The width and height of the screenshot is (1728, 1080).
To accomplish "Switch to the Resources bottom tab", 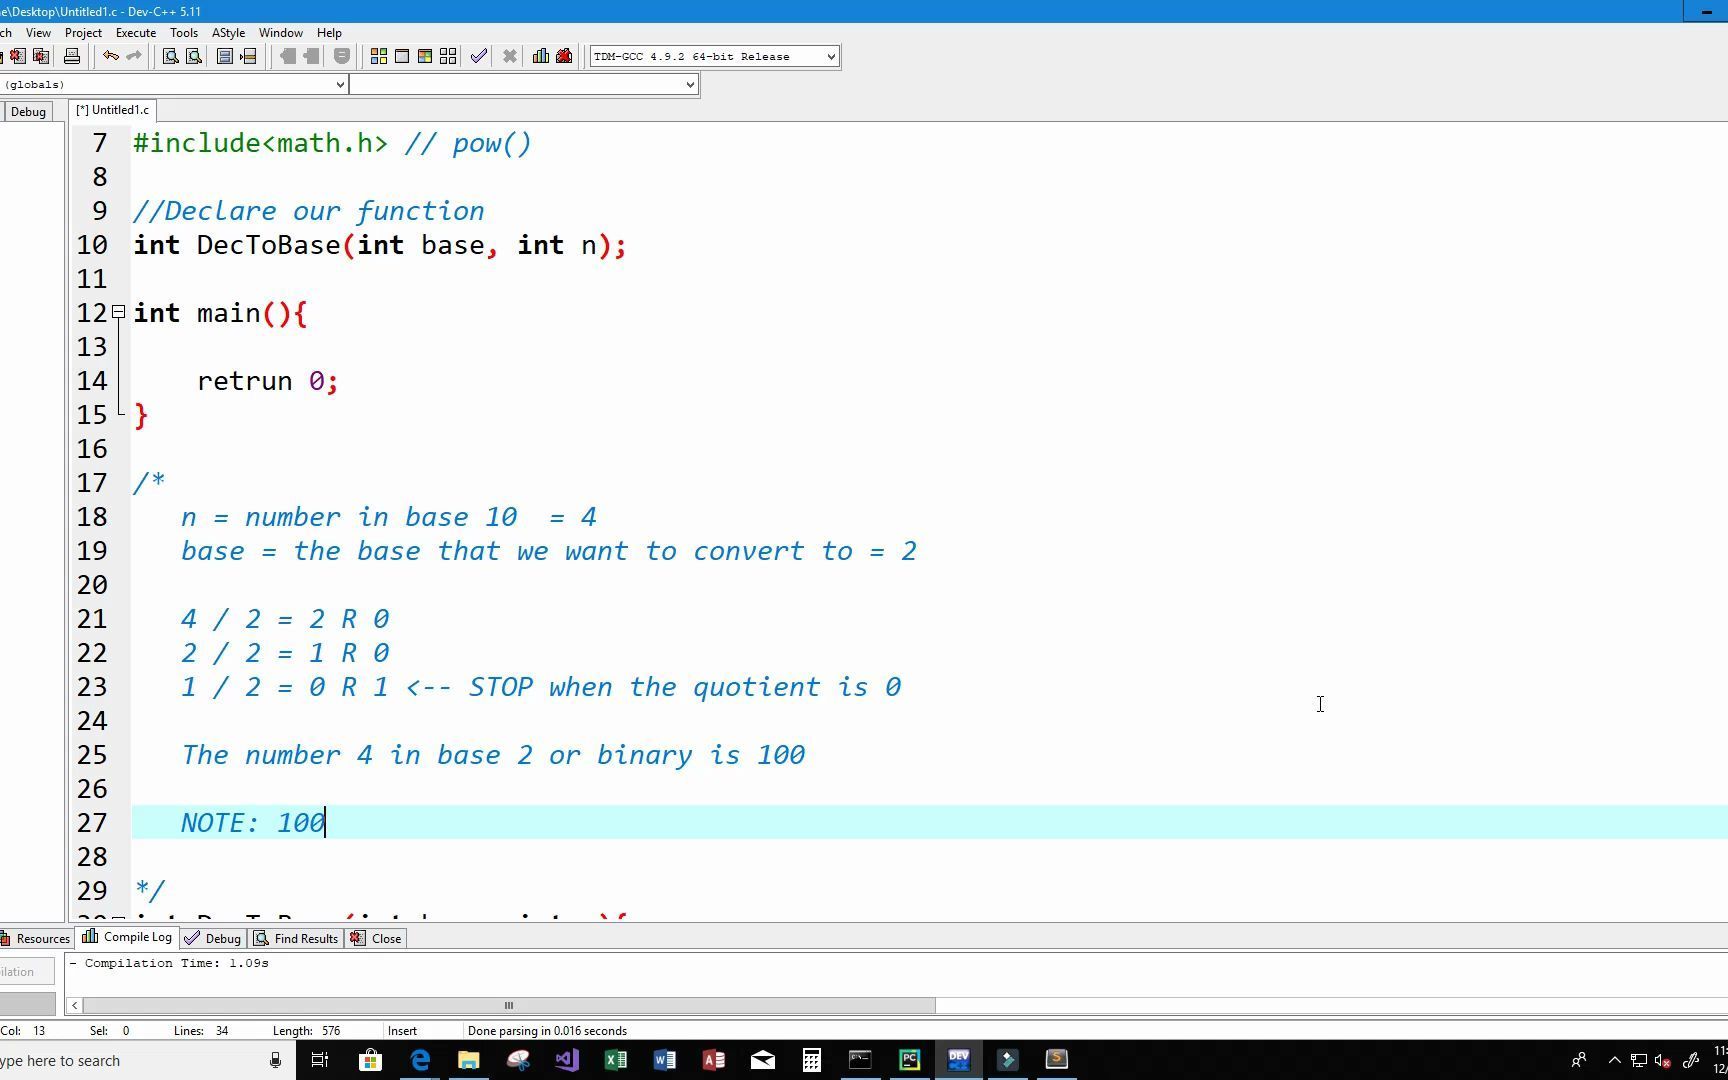I will 36,939.
